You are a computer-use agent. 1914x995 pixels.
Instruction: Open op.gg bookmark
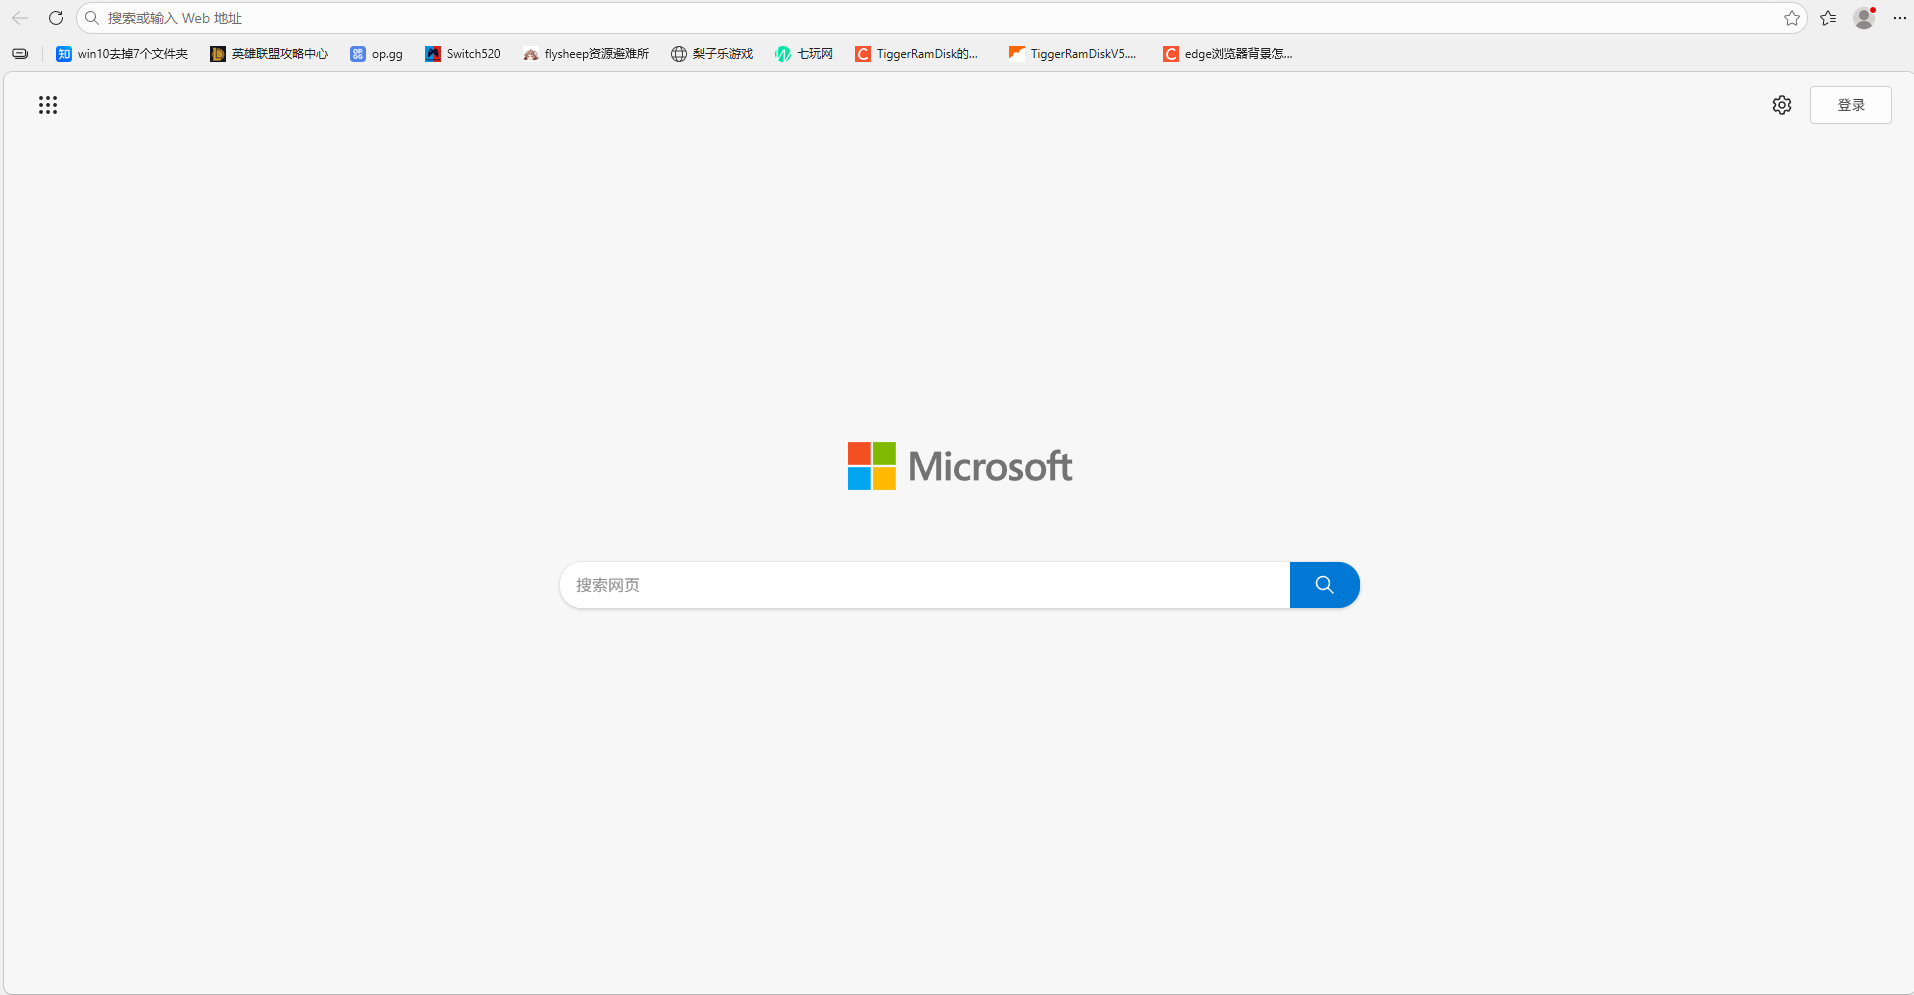(377, 54)
